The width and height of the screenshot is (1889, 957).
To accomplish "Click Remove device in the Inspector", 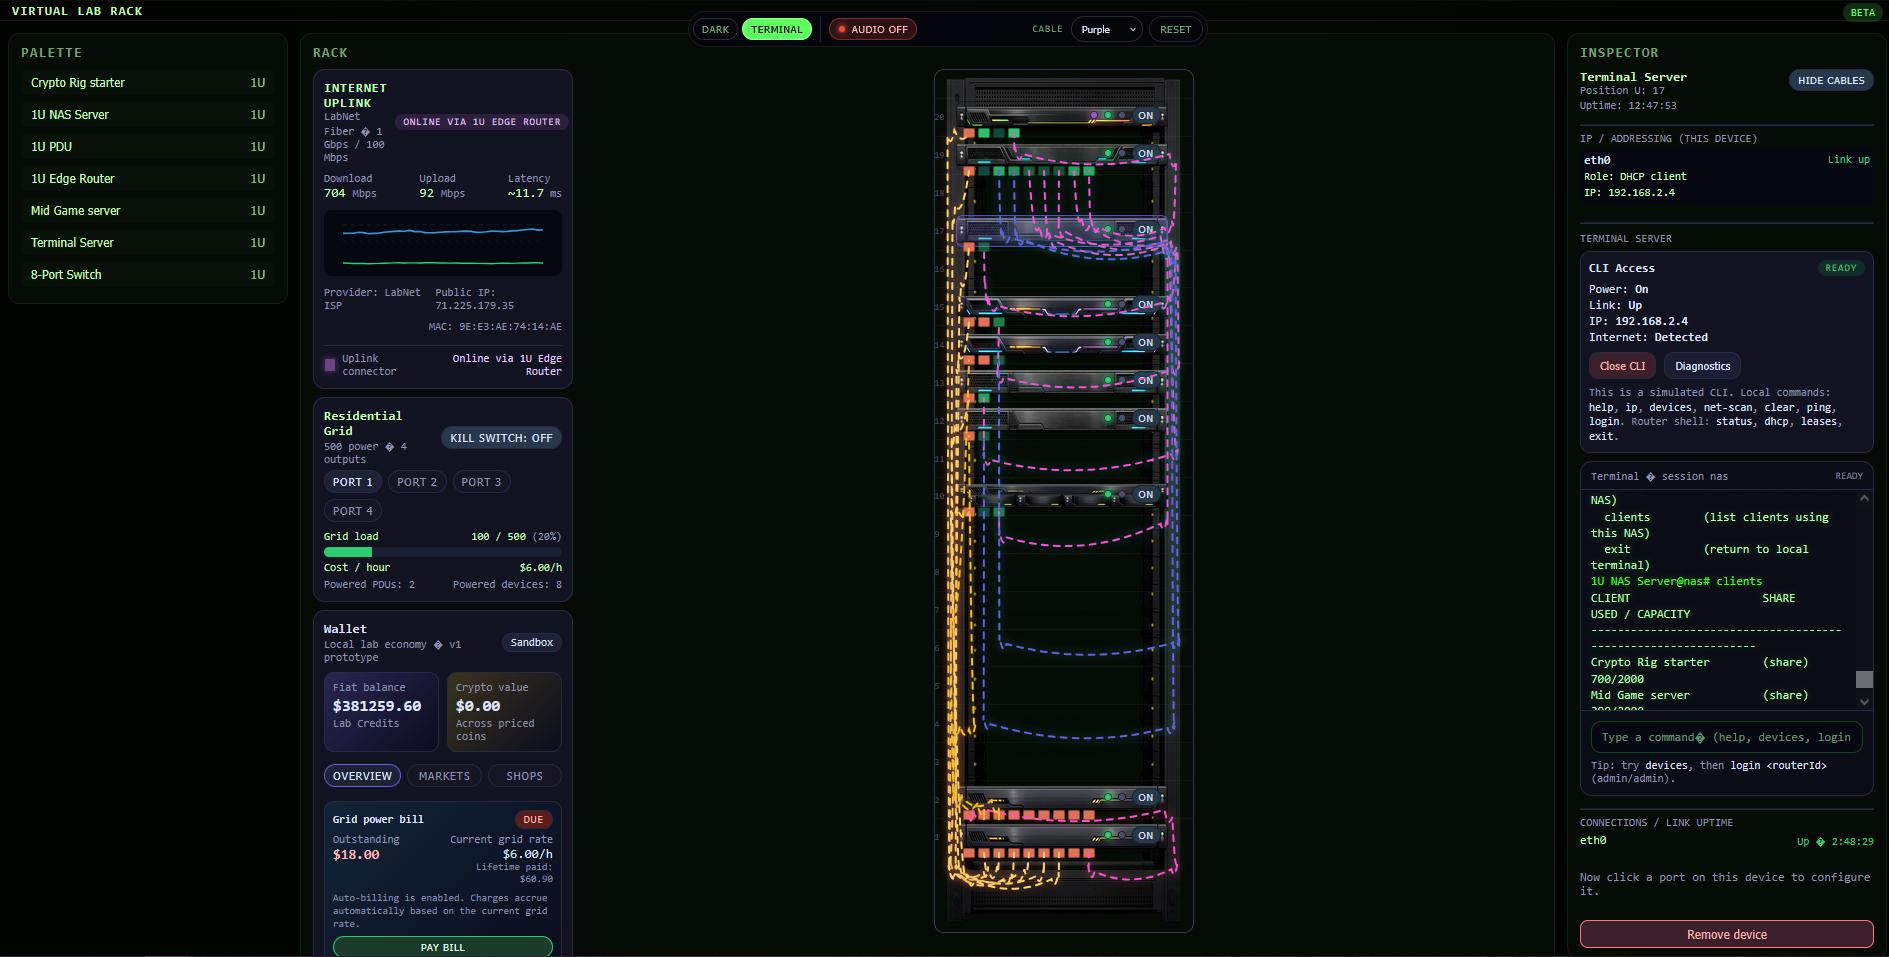I will (1726, 934).
